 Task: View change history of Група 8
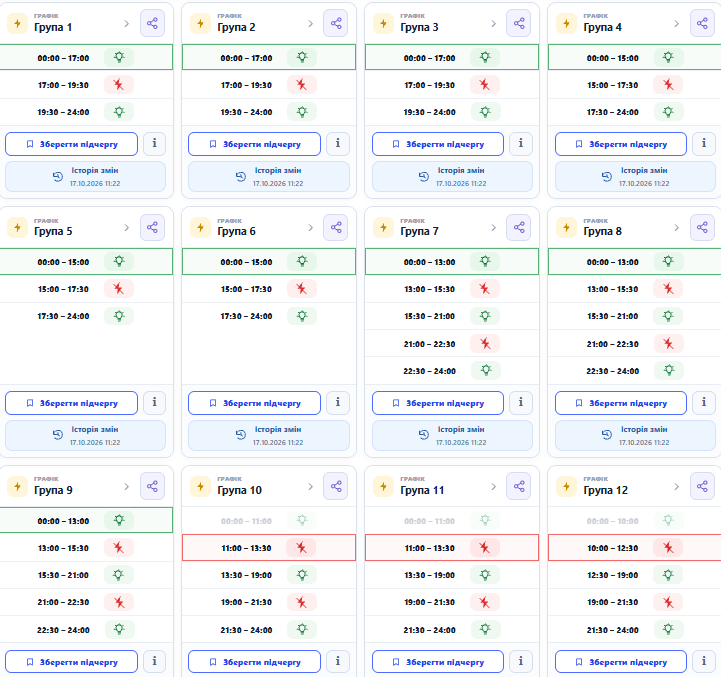pos(635,436)
